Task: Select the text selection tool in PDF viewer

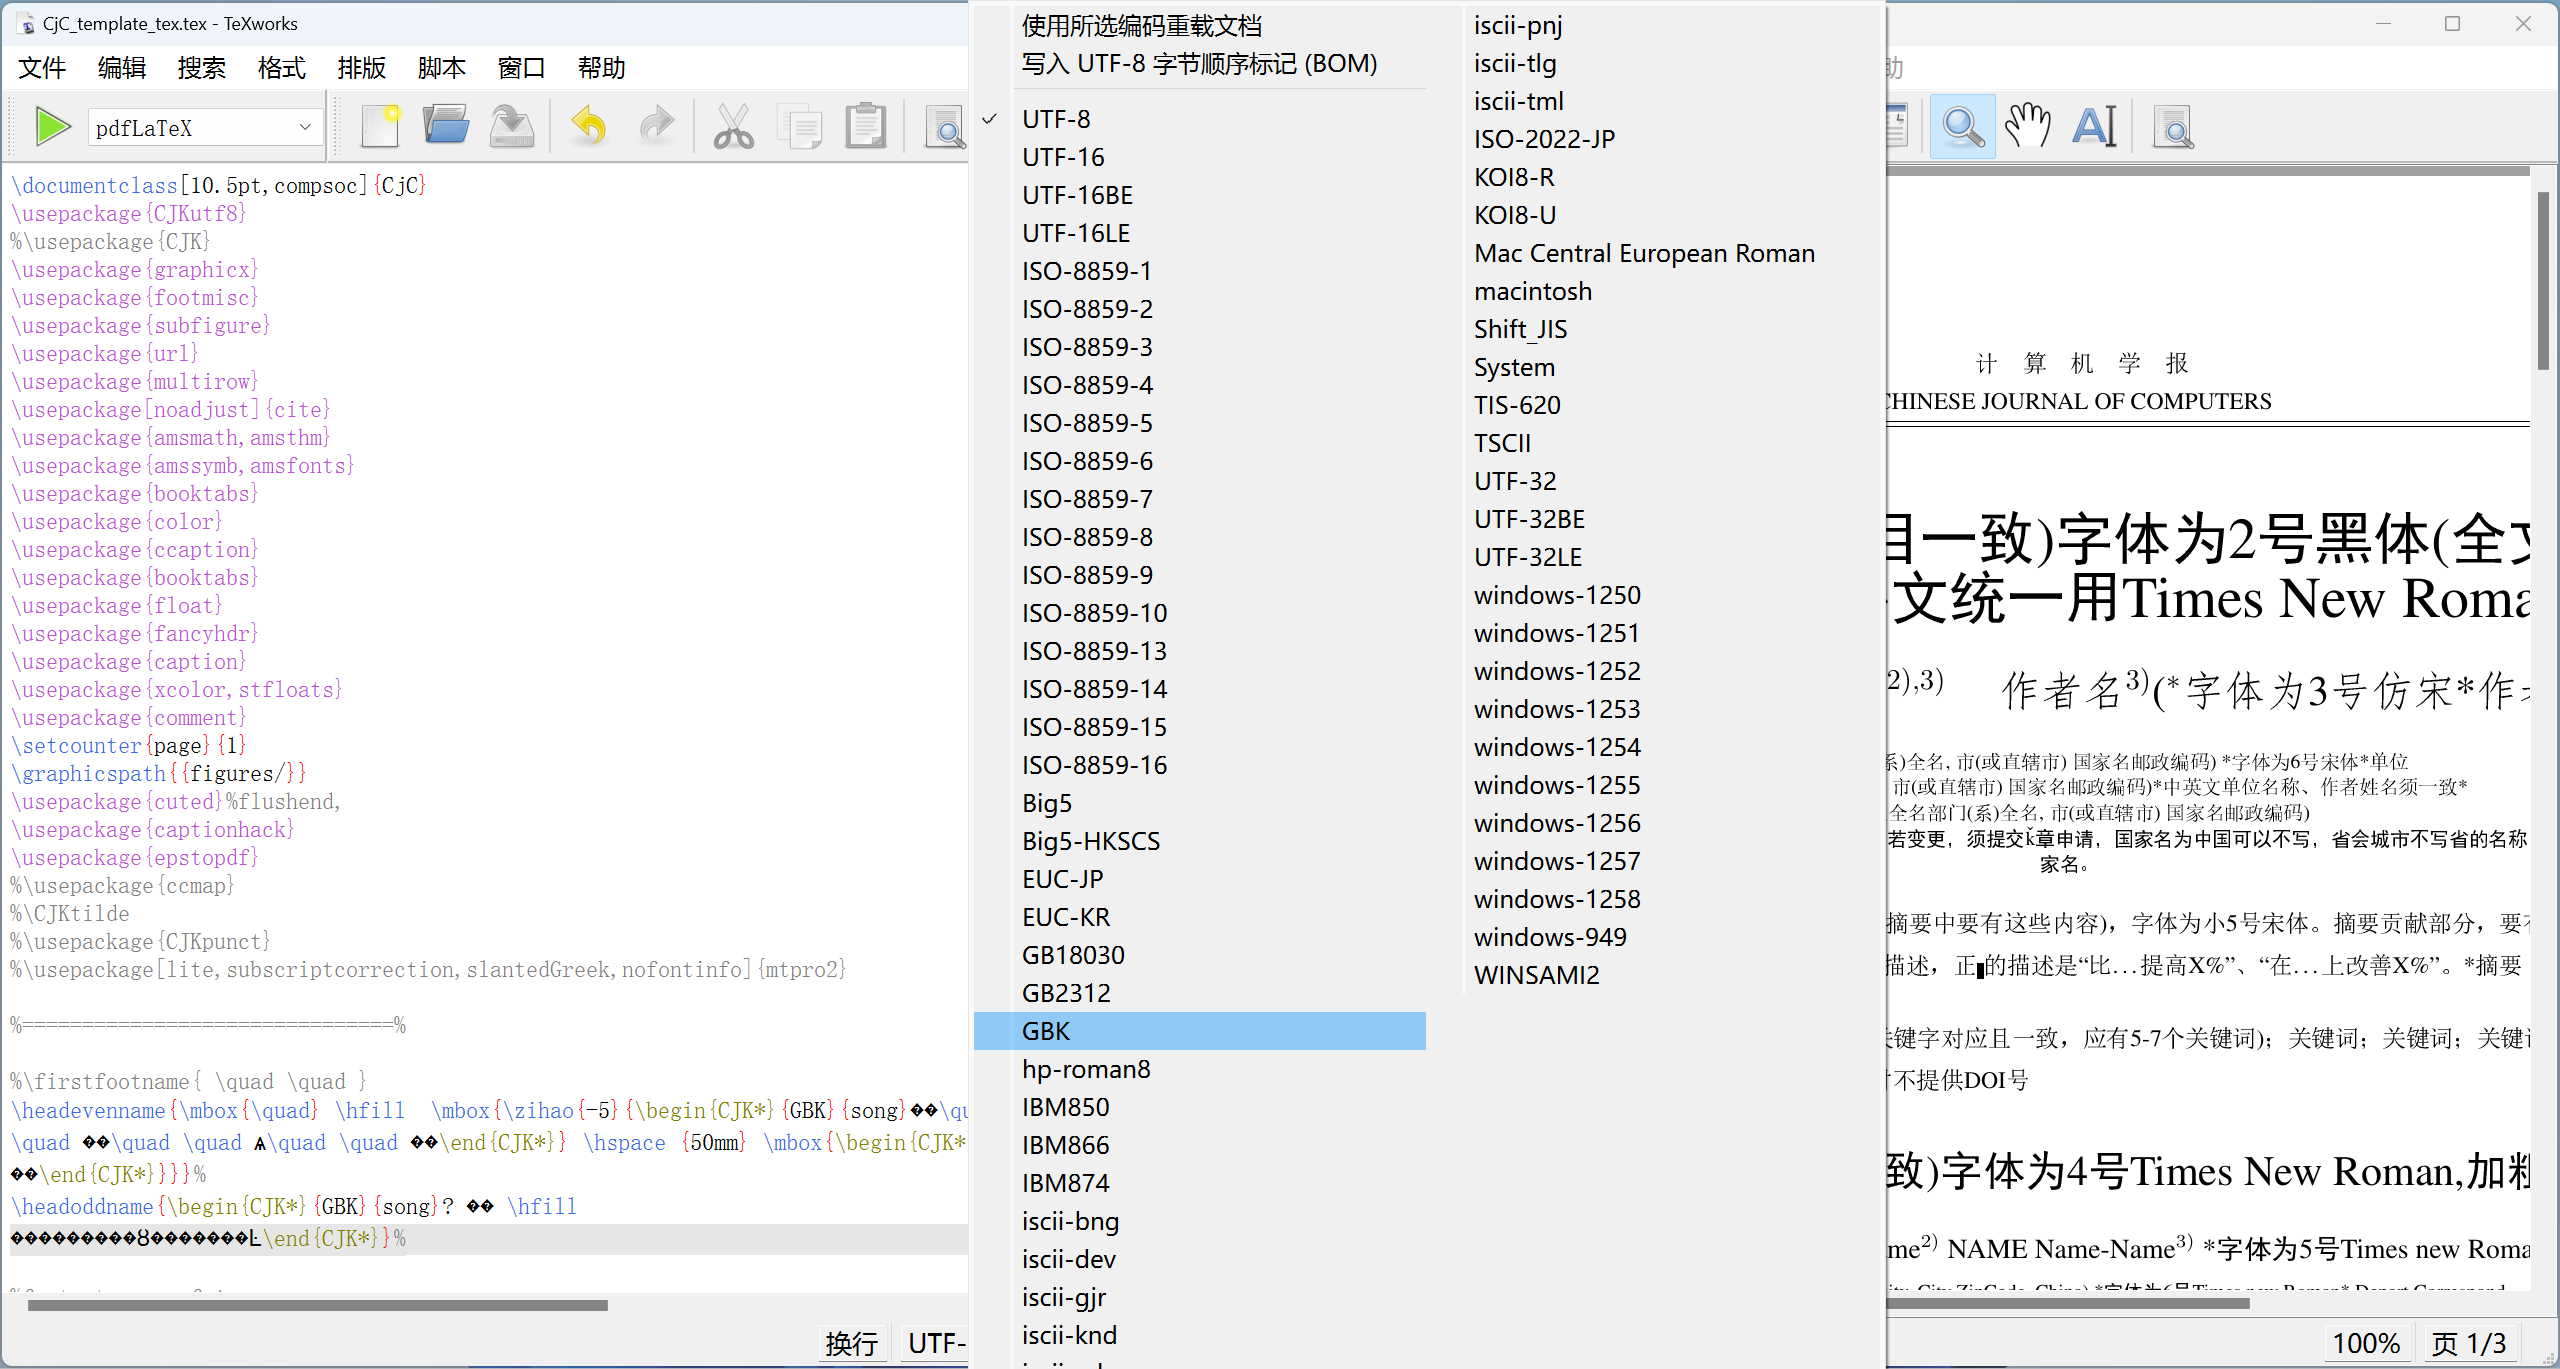Action: coord(2095,127)
